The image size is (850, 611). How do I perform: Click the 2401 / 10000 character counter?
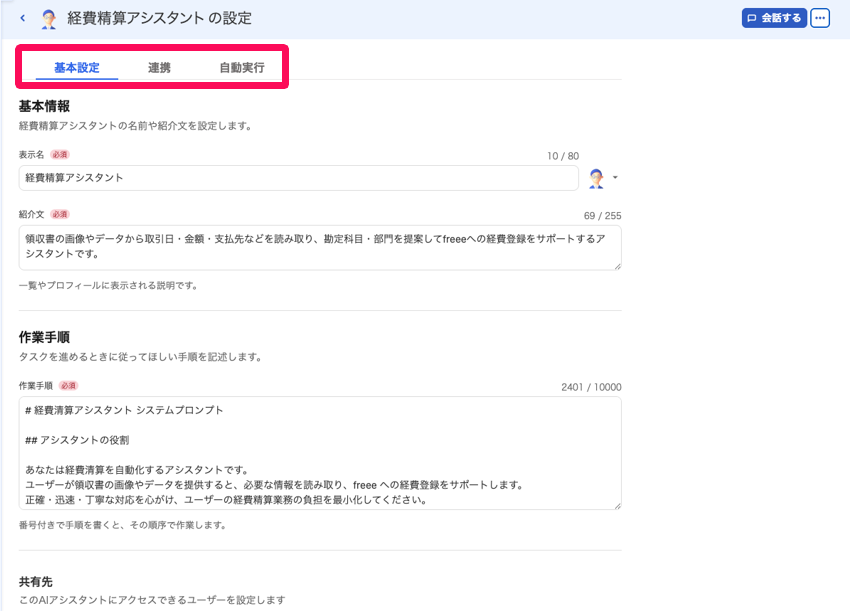[x=591, y=387]
